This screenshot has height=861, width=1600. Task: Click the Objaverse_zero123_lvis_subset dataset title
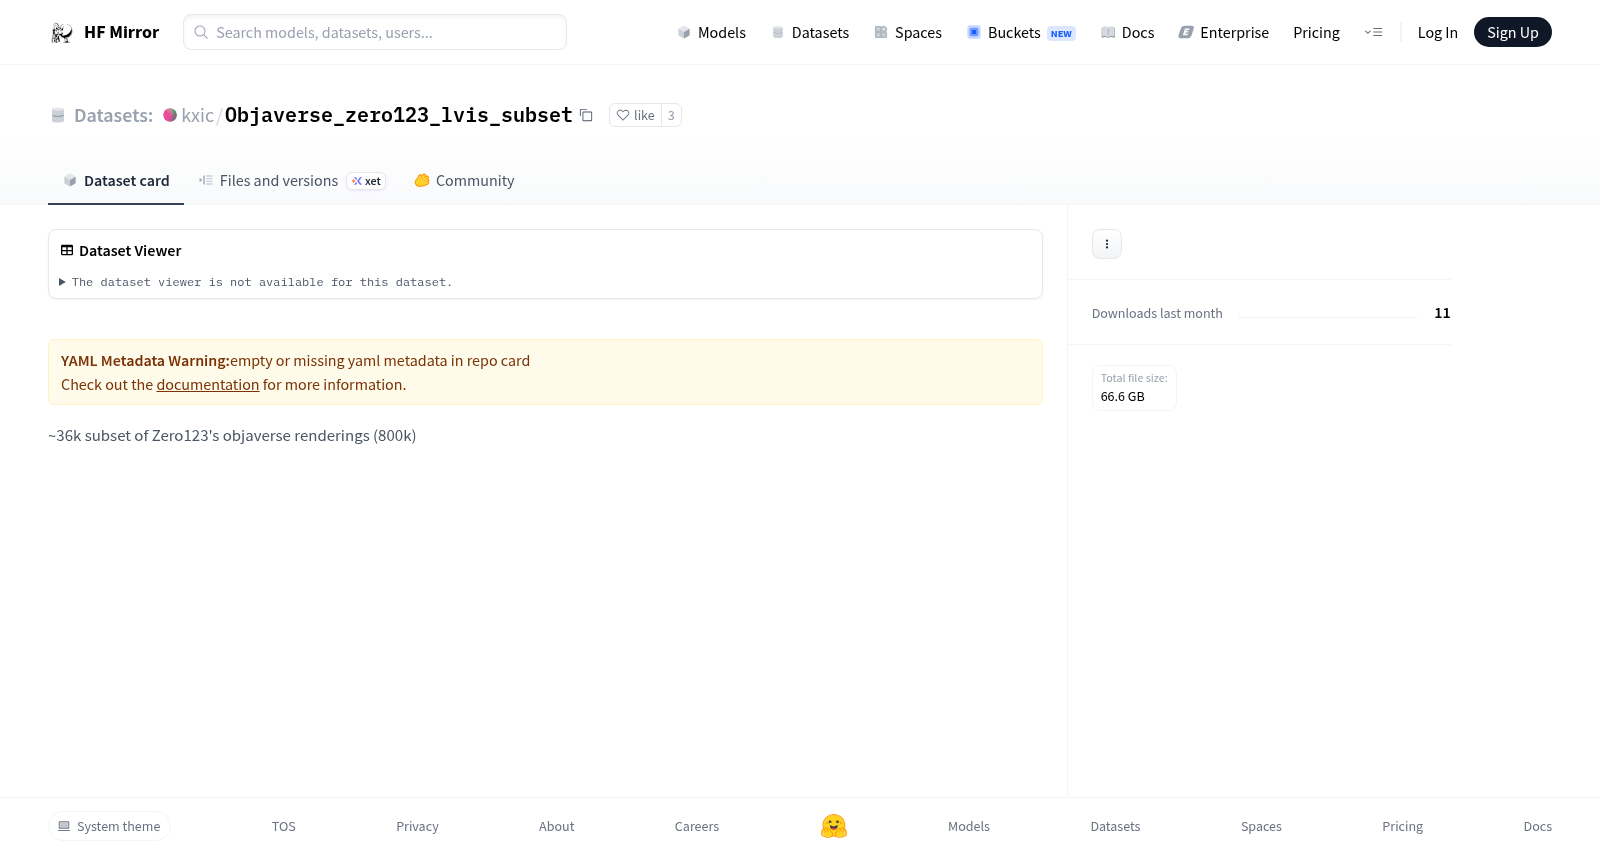click(399, 115)
